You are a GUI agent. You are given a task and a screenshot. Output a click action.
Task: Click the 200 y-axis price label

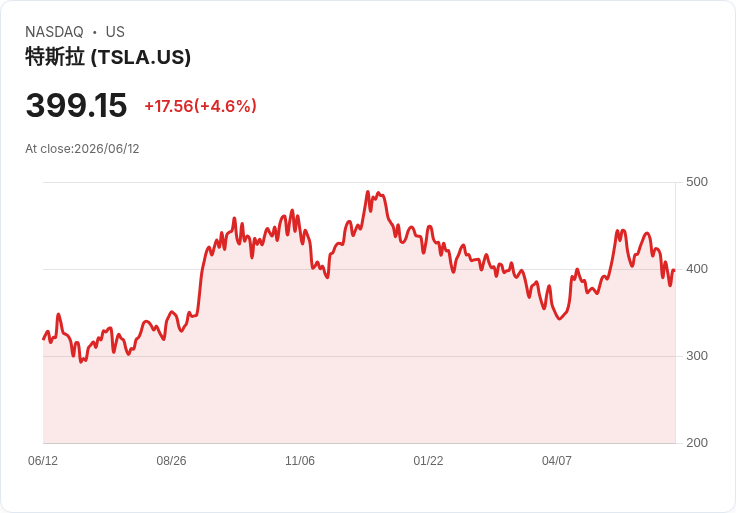[x=697, y=443]
